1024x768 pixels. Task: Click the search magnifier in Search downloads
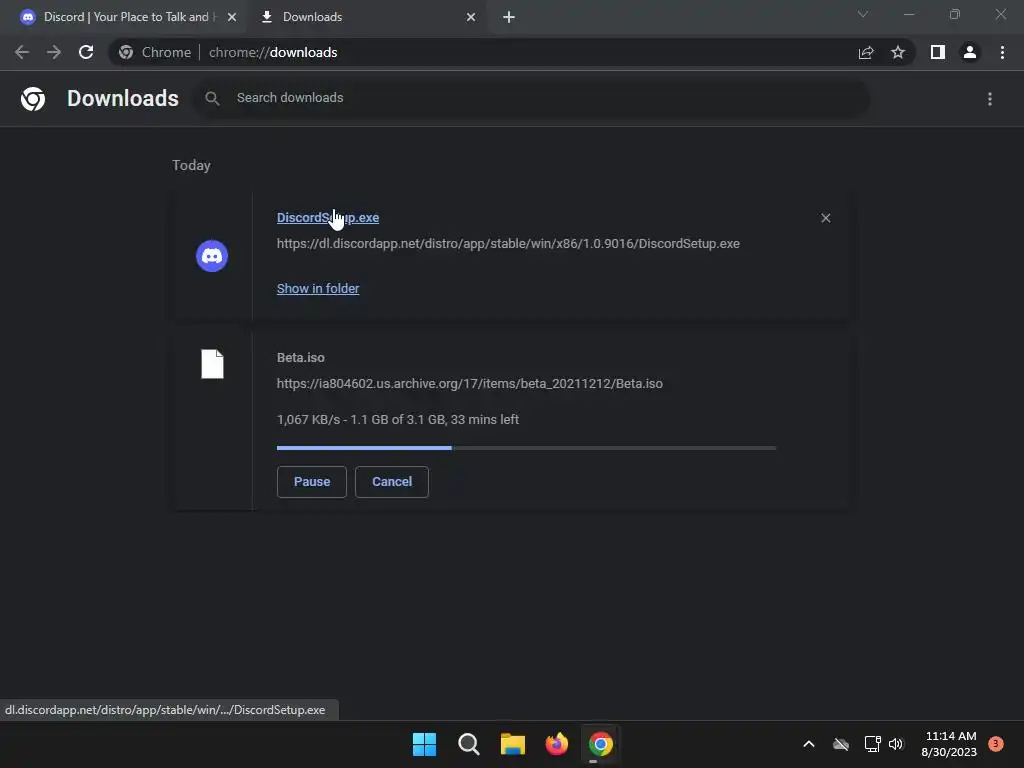[212, 98]
